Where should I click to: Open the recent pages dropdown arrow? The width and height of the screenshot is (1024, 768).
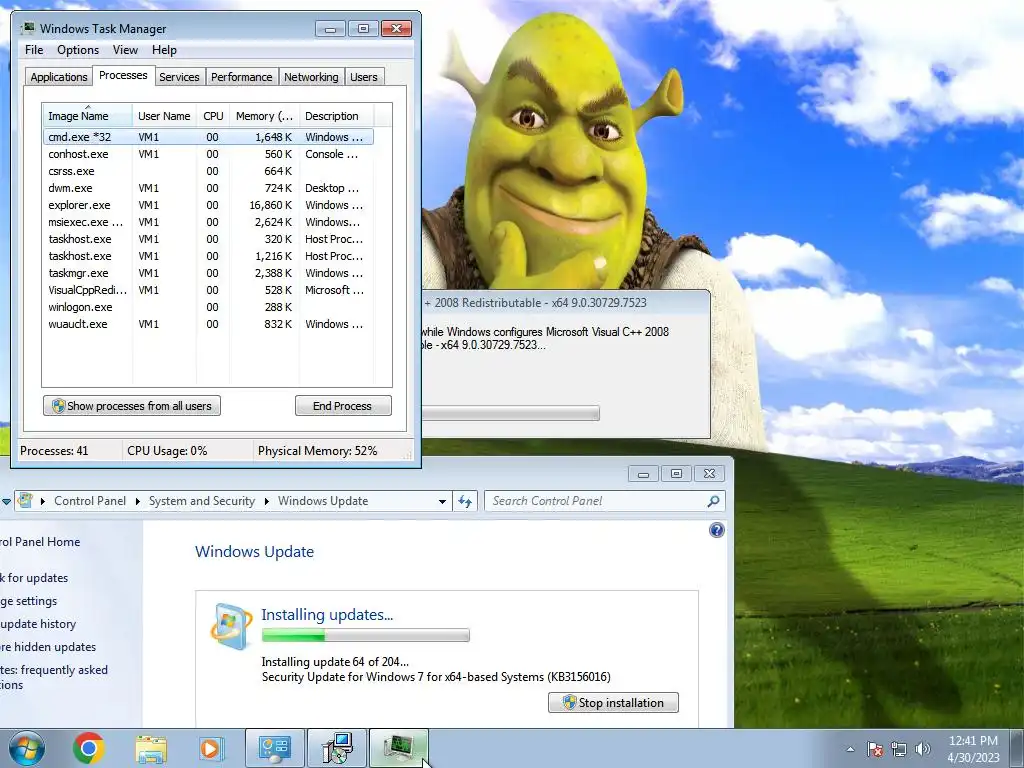6,502
